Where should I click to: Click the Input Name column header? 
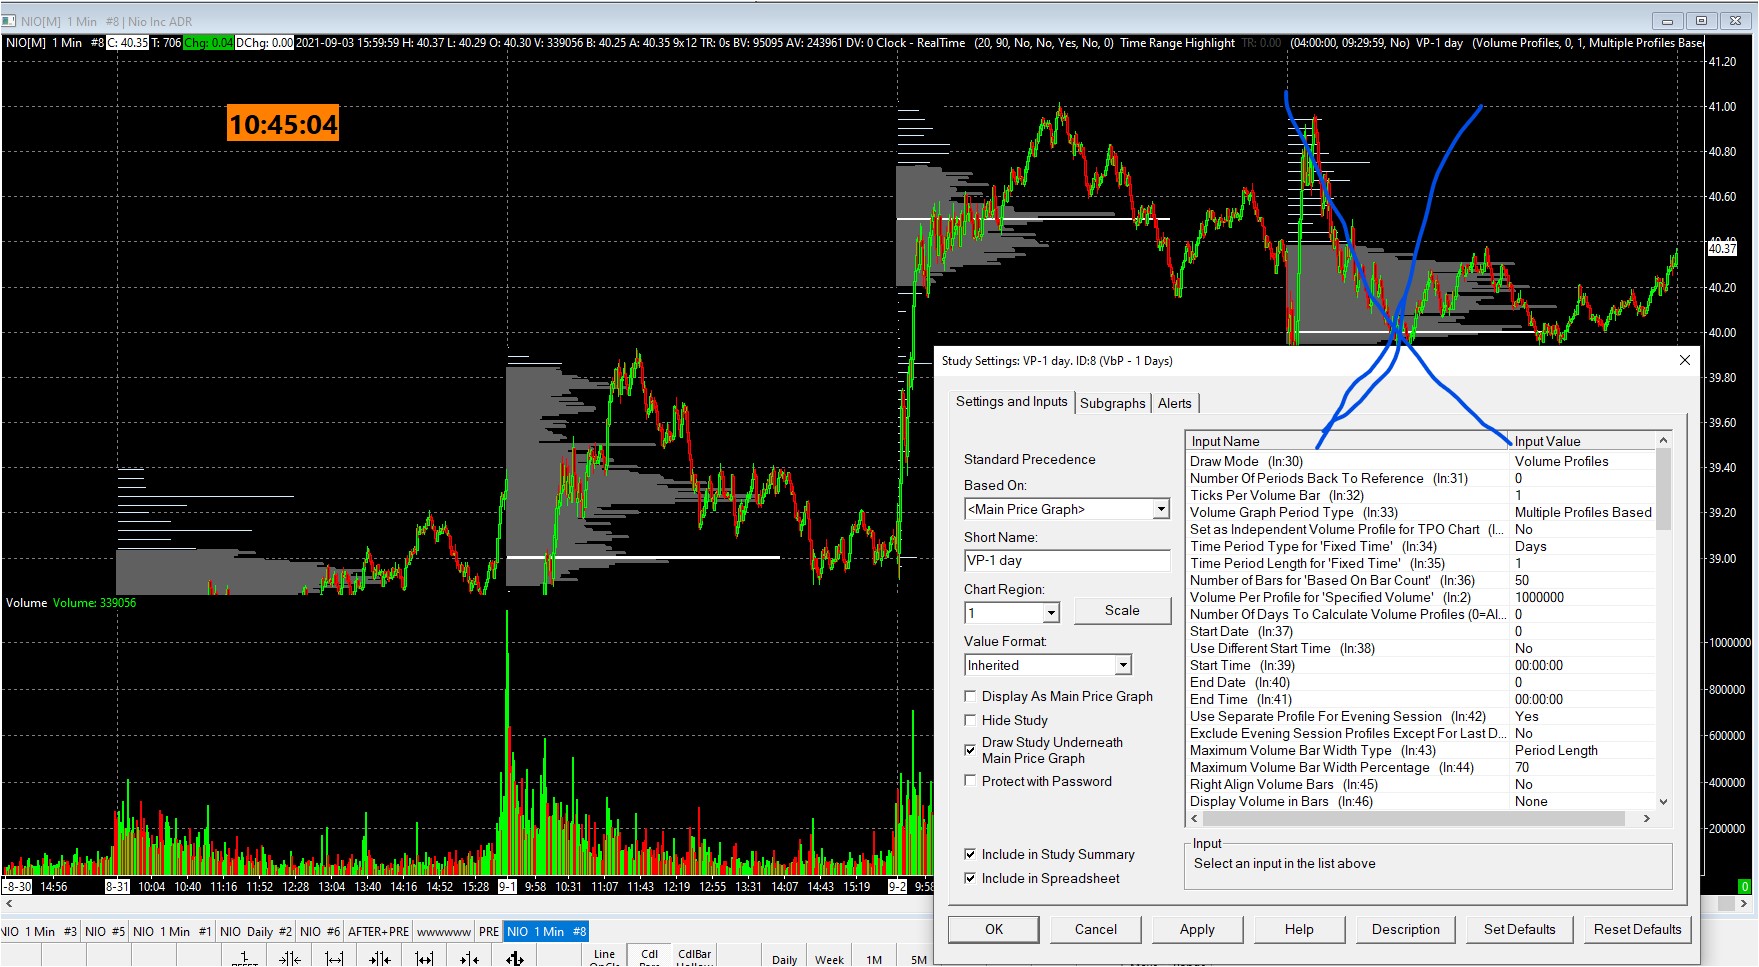pyautogui.click(x=1347, y=441)
